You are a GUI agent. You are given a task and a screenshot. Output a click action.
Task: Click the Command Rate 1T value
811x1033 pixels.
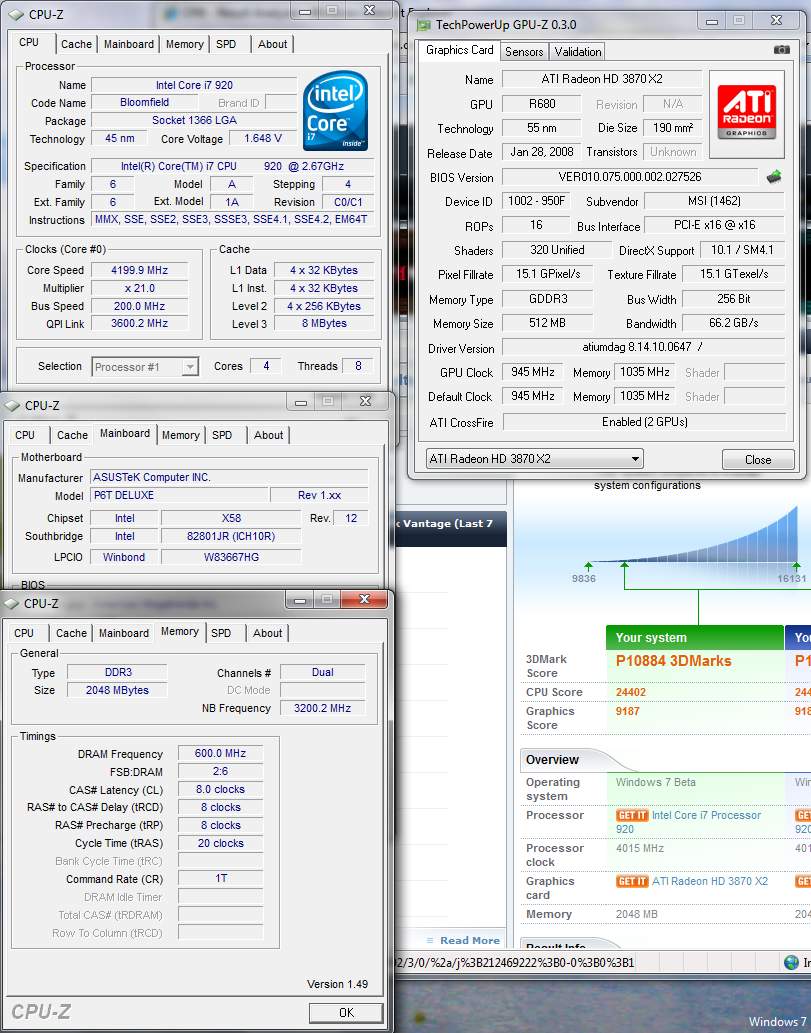pyautogui.click(x=221, y=879)
